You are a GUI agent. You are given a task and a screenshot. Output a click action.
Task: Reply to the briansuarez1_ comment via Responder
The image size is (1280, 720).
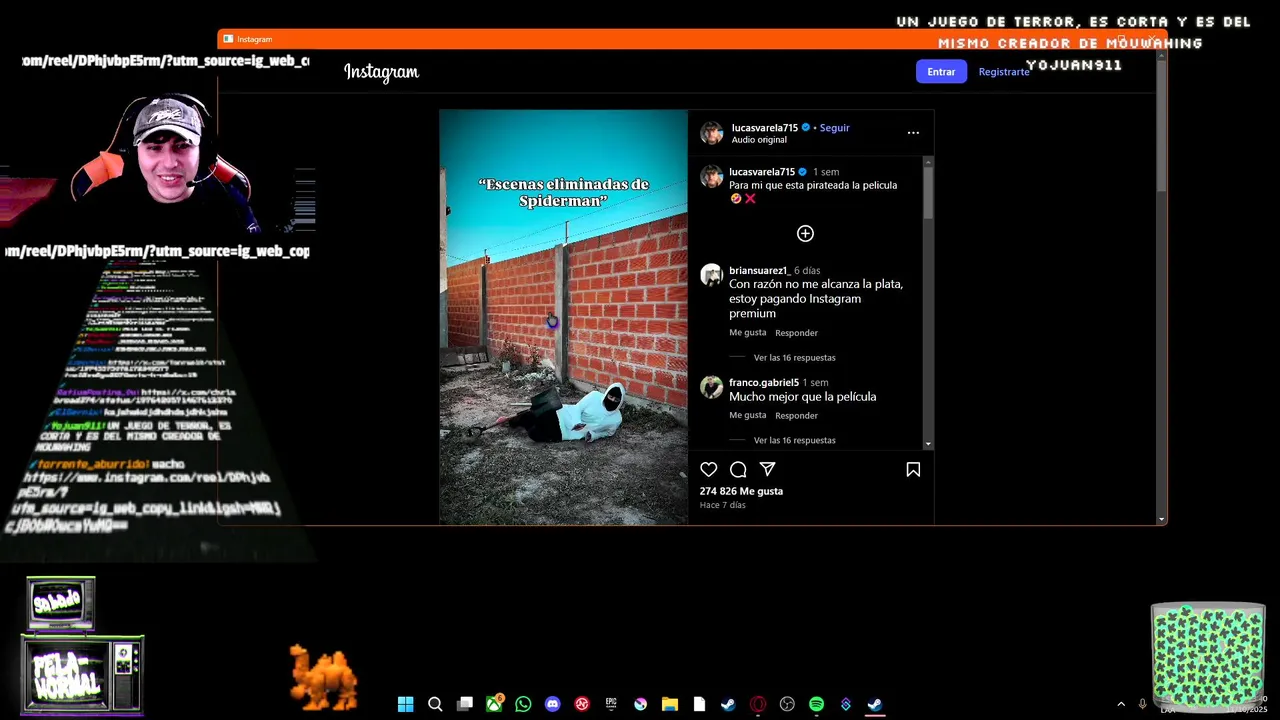point(796,333)
